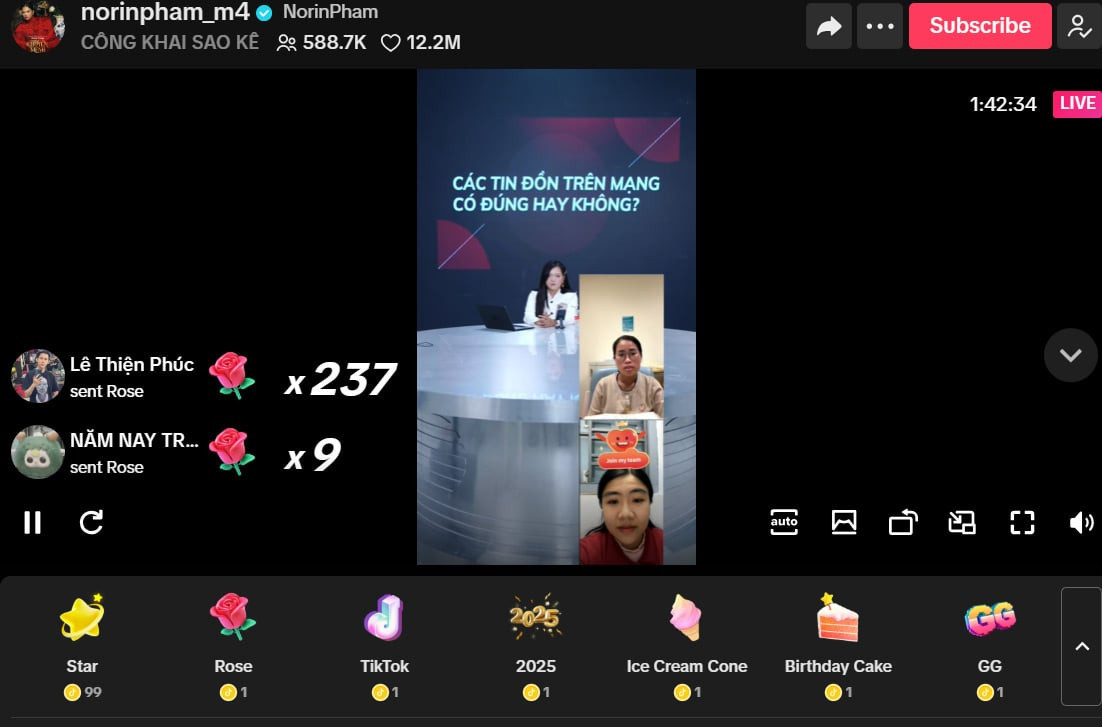
Task: Expand the gift panel with up arrow
Action: (x=1081, y=647)
